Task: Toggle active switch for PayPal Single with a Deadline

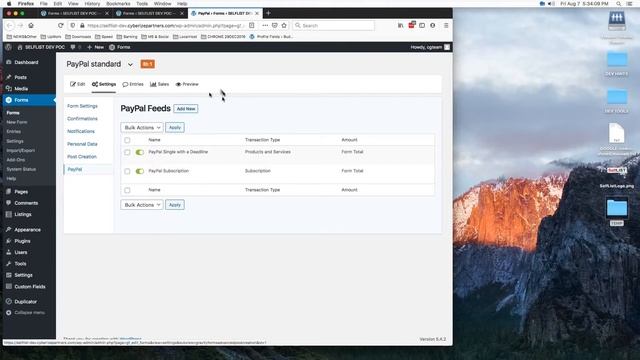Action: tap(140, 152)
